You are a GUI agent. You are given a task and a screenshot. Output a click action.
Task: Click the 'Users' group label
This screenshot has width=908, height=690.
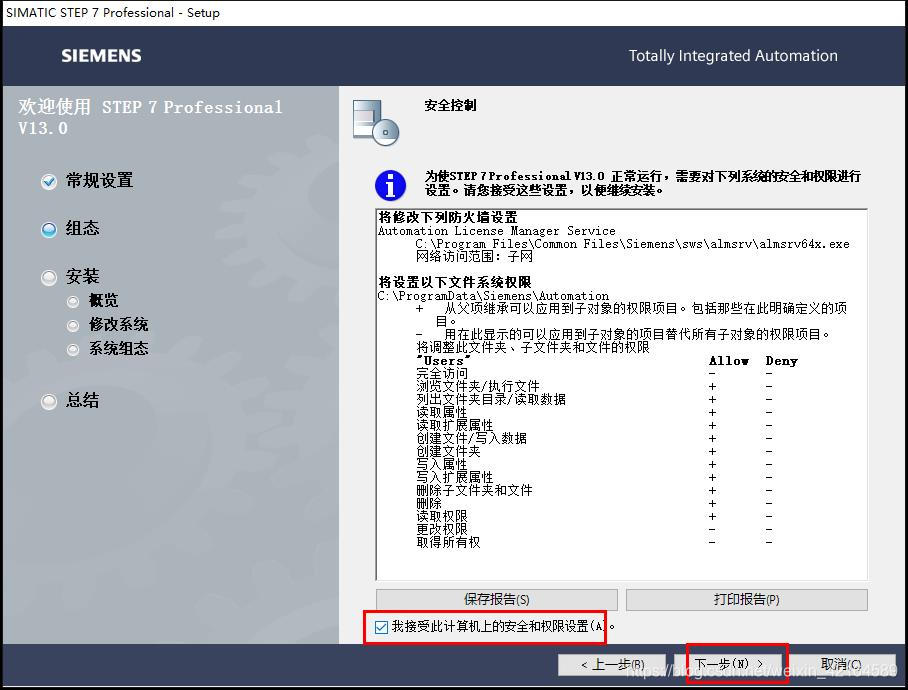[444, 361]
